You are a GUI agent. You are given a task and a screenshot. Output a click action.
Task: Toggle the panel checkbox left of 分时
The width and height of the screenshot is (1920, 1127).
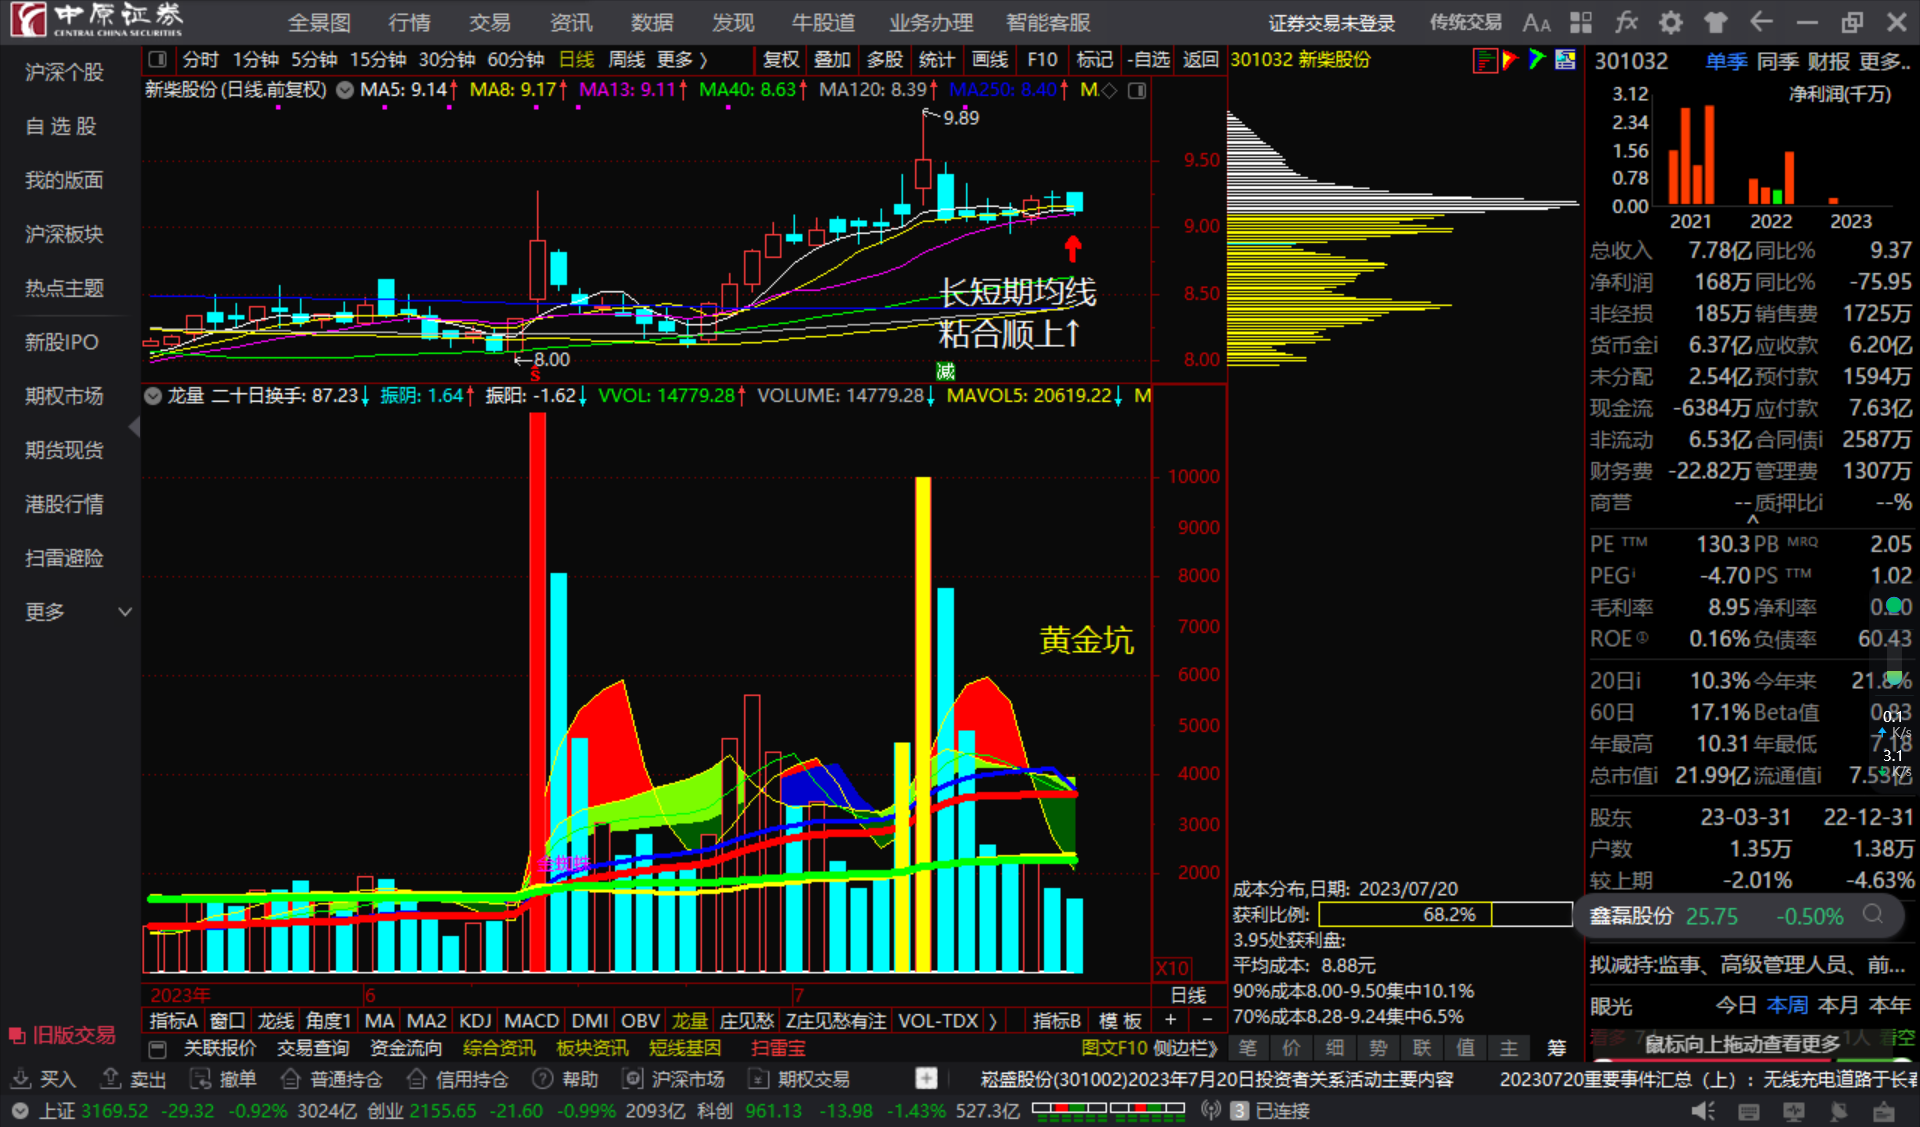(157, 60)
